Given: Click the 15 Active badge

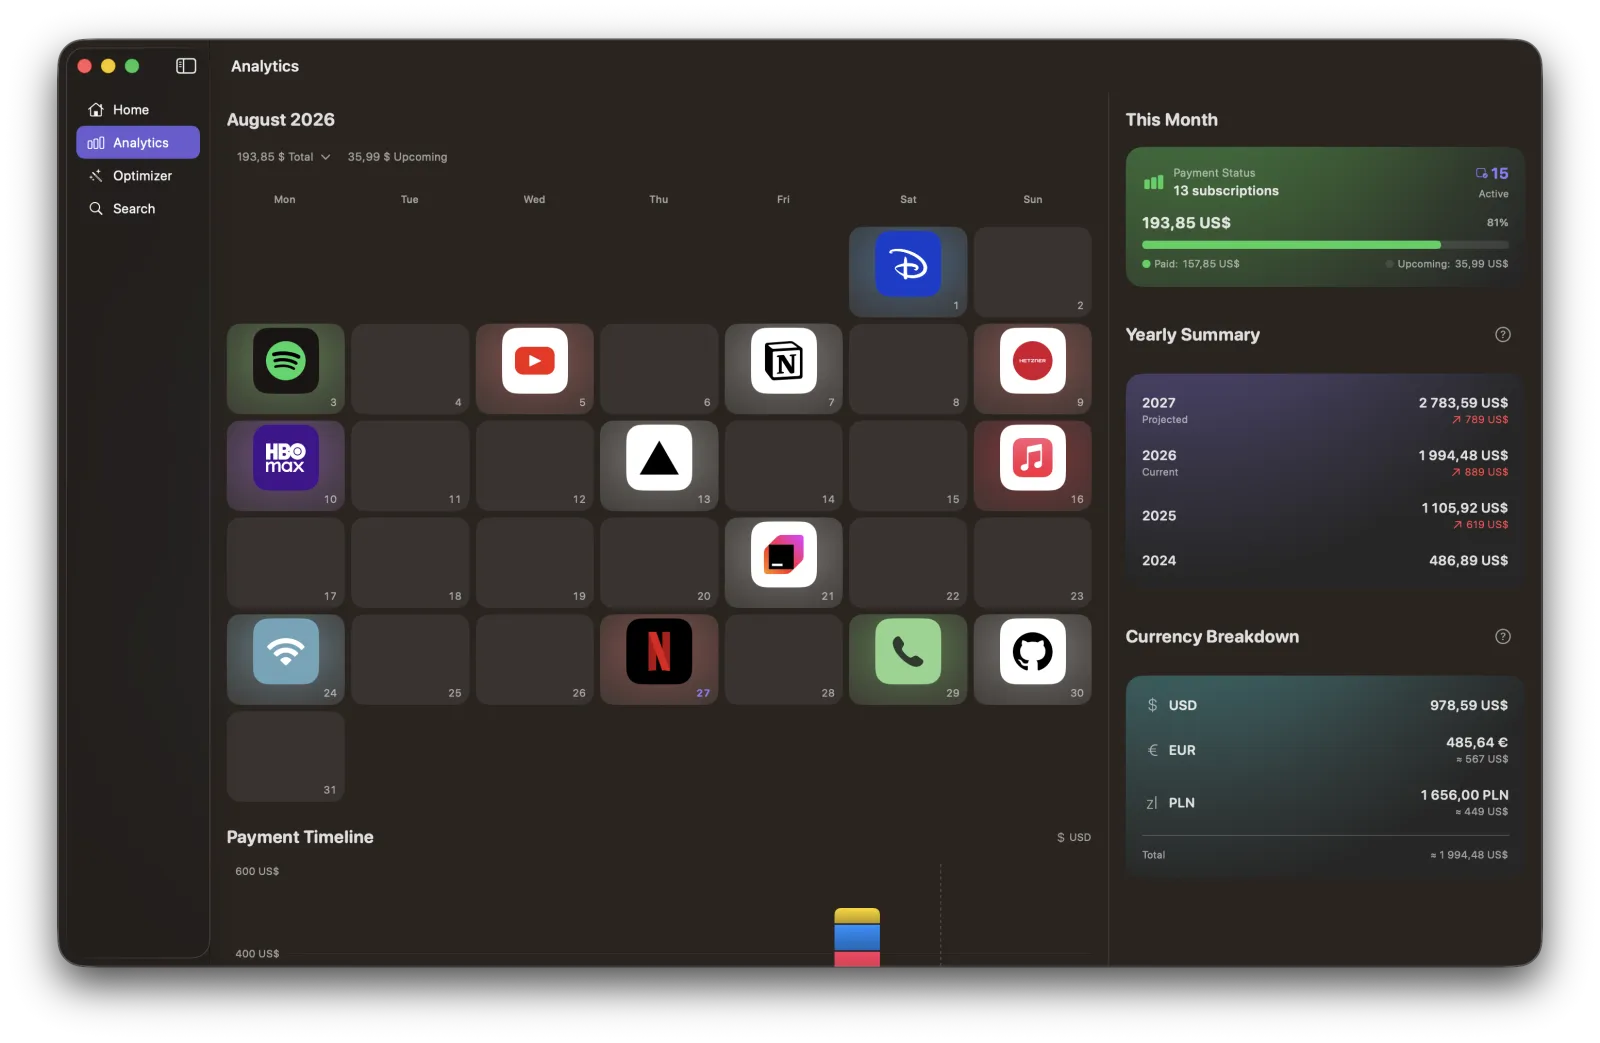Looking at the screenshot, I should point(1492,182).
